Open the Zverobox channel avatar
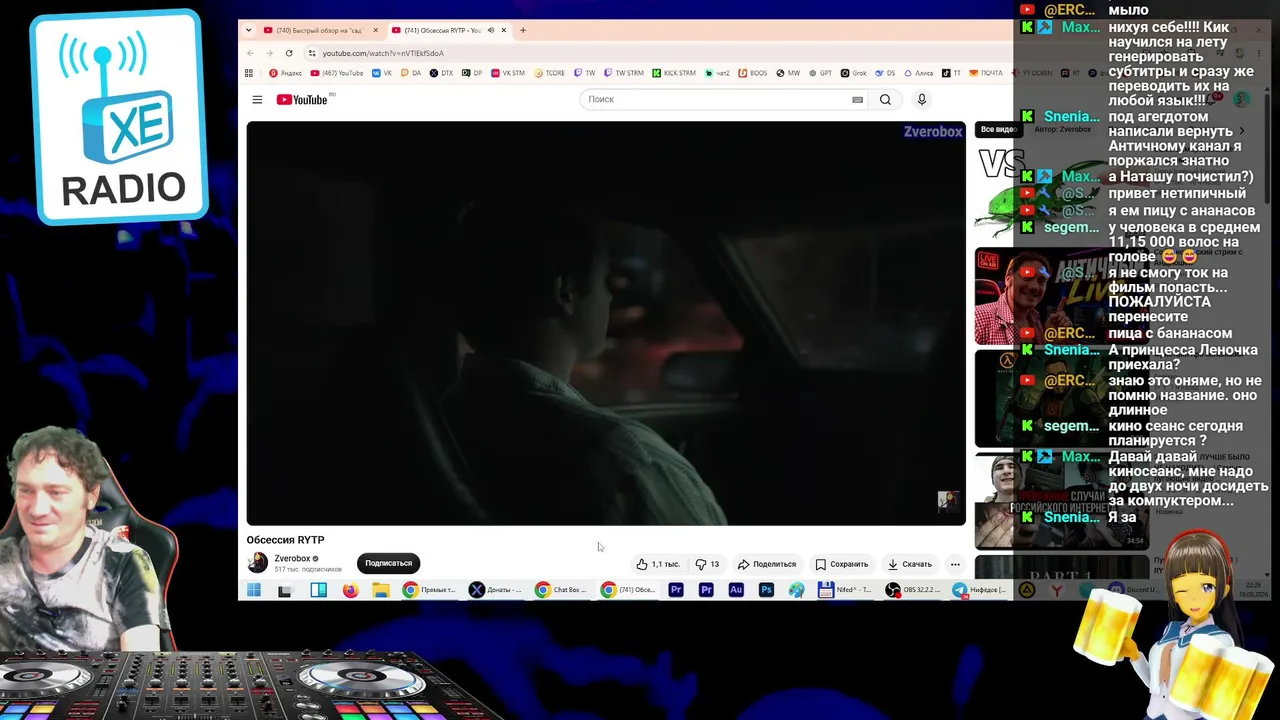Screen dimensions: 1280x720 point(258,563)
